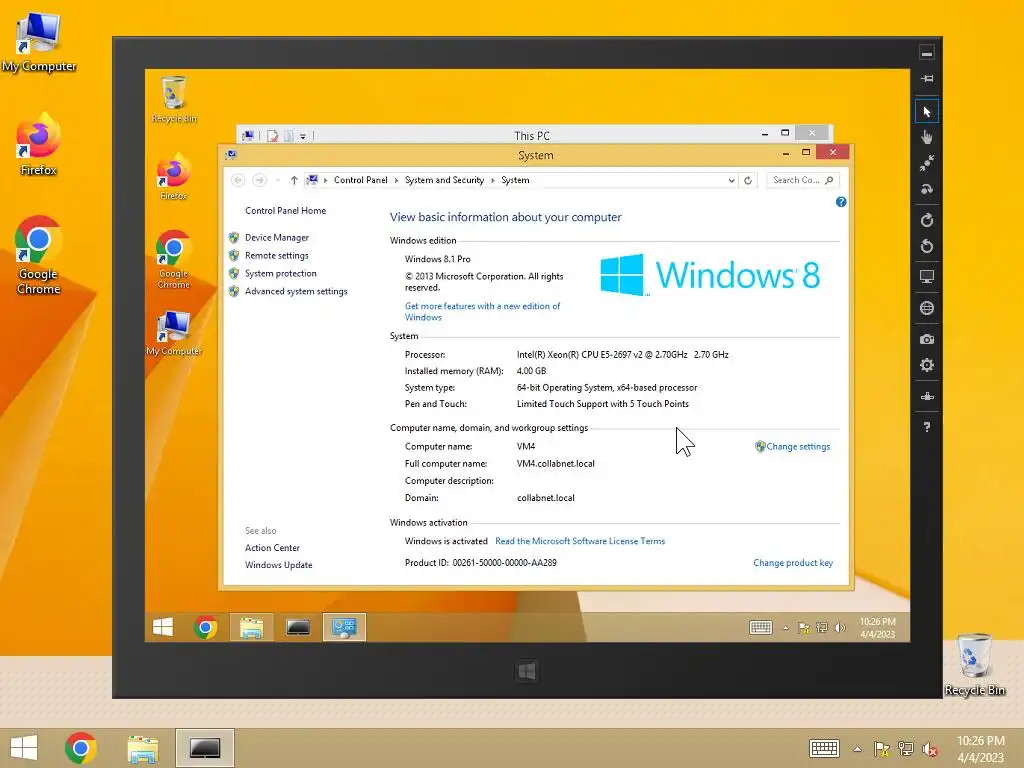The width and height of the screenshot is (1024, 768).
Task: Click Get more features with new edition link
Action: (x=482, y=312)
